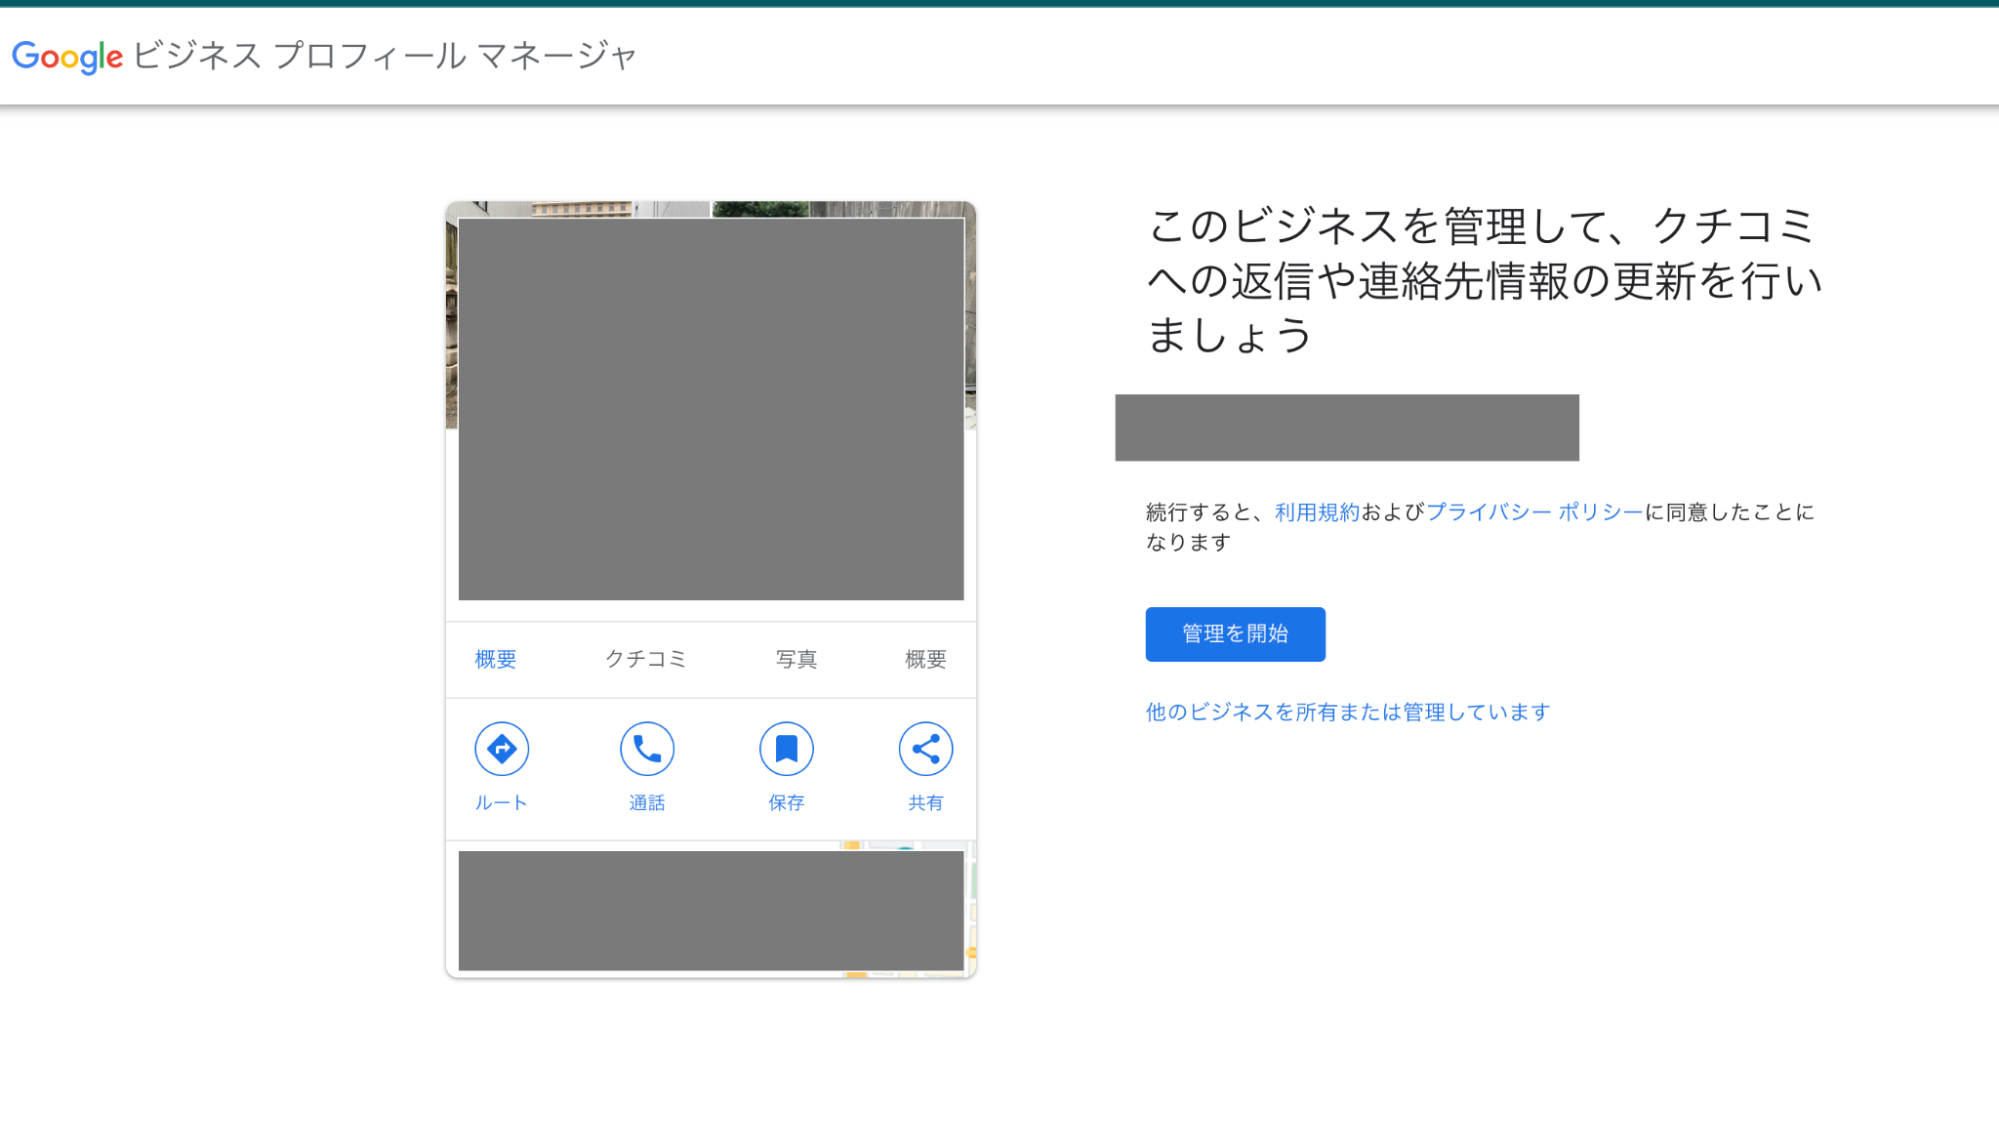Click the ルート directions icon
Image resolution: width=1999 pixels, height=1143 pixels.
501,749
